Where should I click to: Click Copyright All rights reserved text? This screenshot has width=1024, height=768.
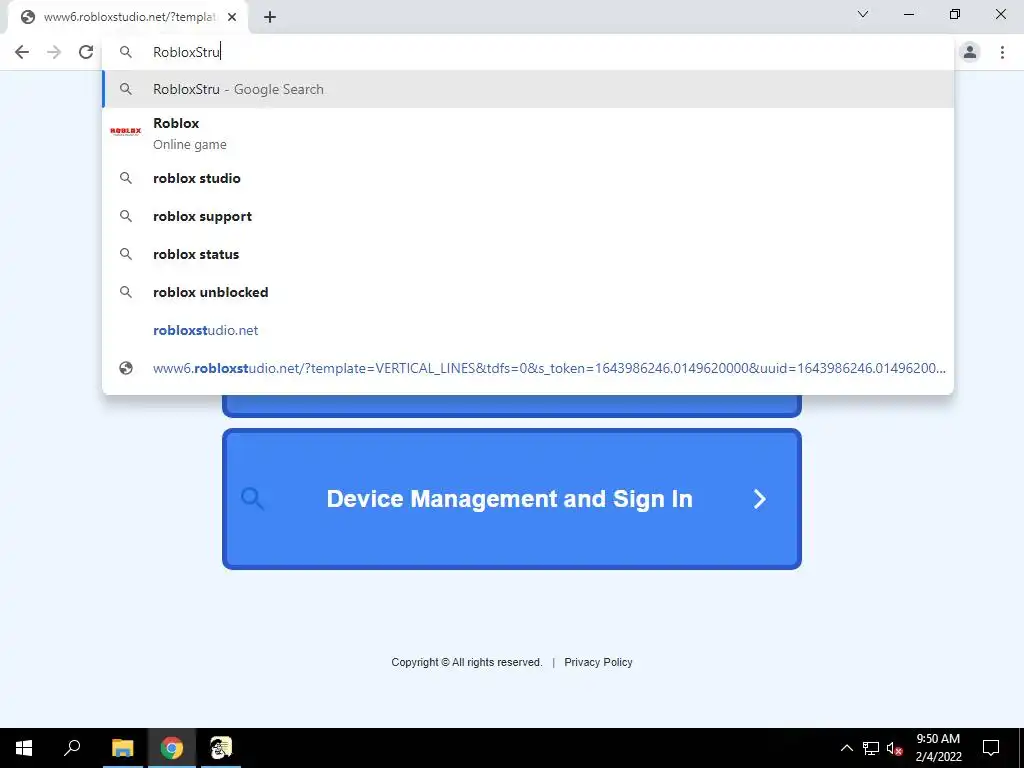467,662
